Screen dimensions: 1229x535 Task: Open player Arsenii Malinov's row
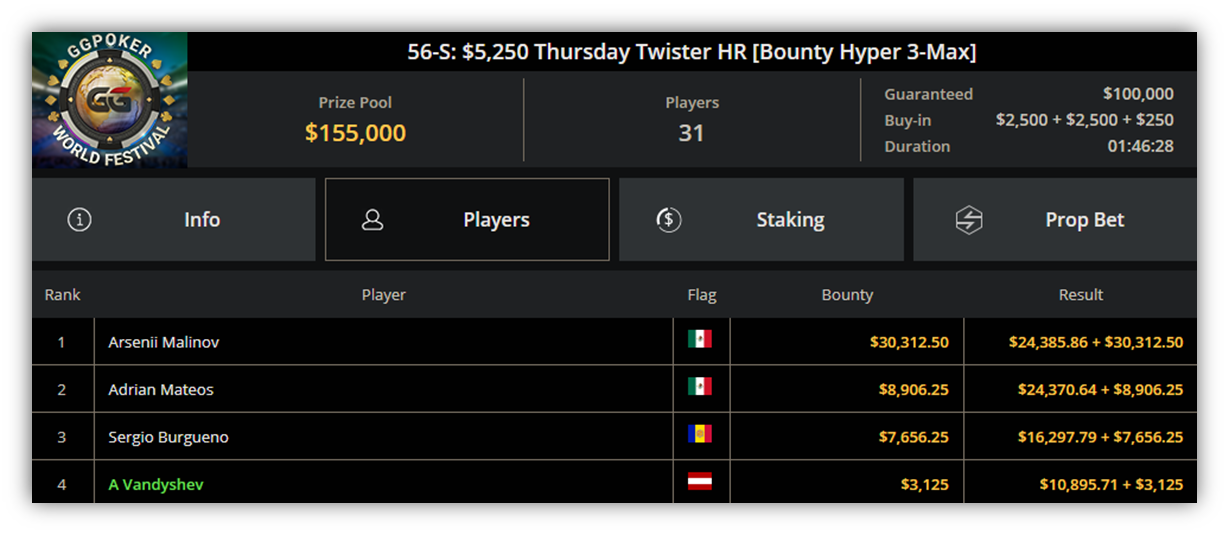614,342
